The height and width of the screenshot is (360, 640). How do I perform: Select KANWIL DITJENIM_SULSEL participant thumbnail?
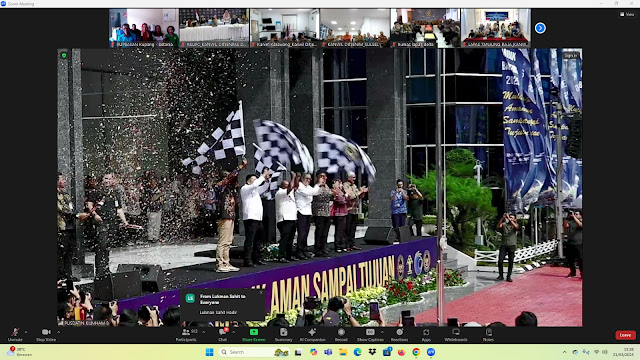[355, 28]
